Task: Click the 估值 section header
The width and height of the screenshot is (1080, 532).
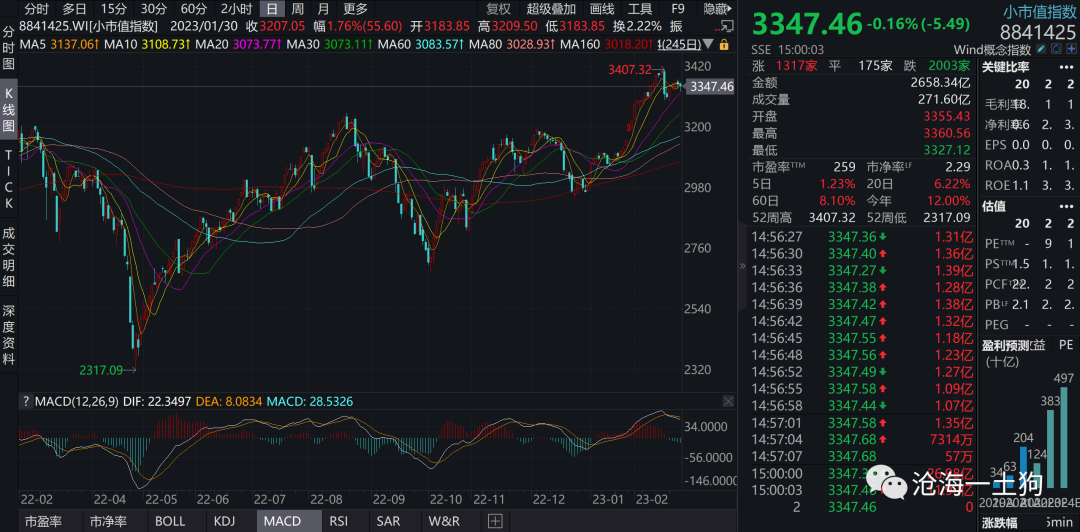Action: pos(993,205)
